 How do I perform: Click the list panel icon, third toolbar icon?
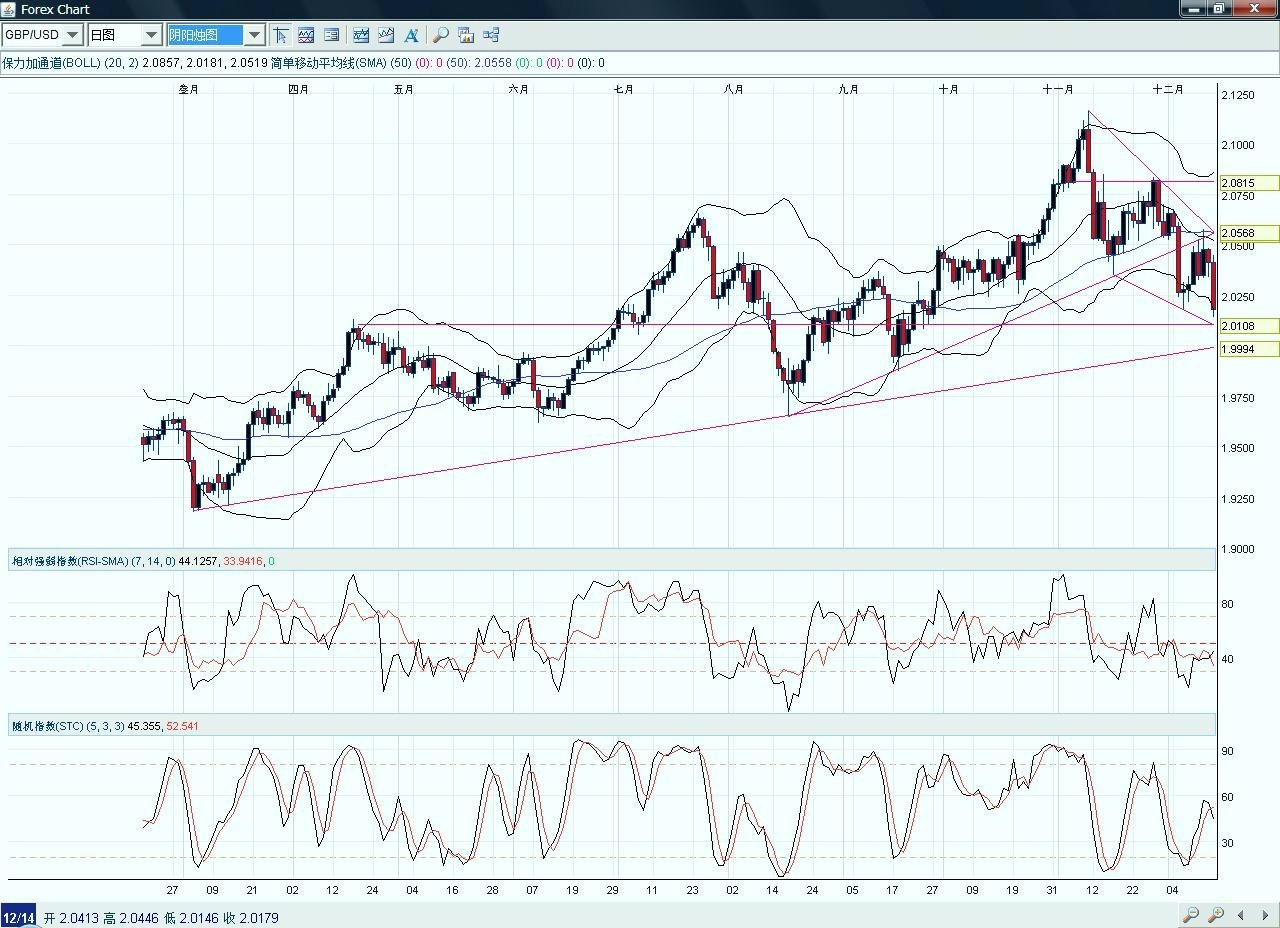click(332, 35)
